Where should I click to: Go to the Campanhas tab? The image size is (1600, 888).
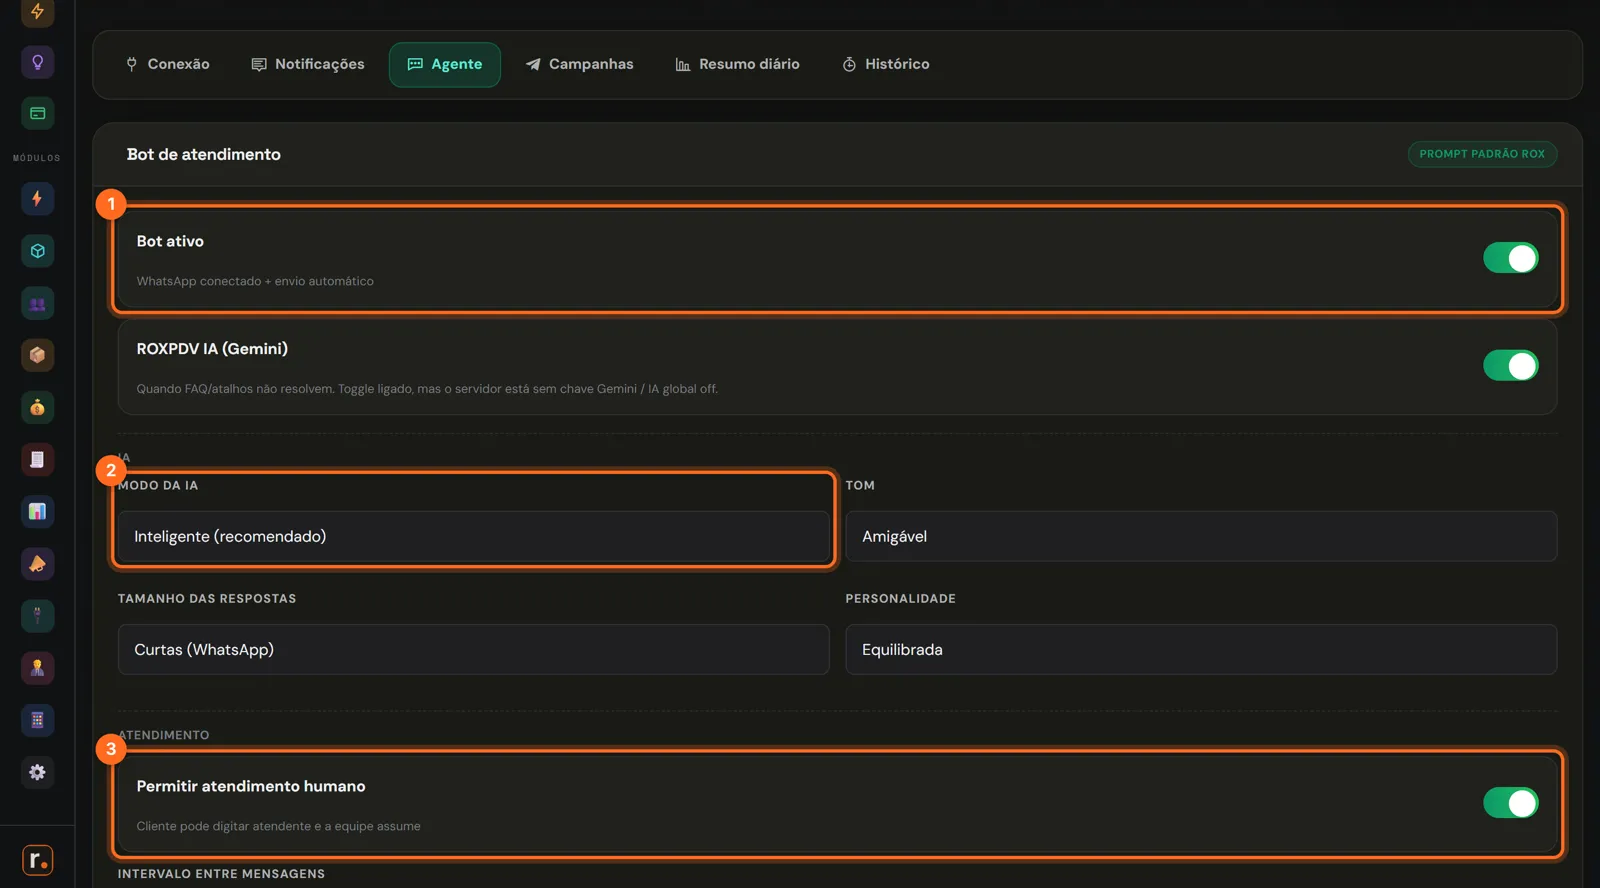click(x=580, y=64)
